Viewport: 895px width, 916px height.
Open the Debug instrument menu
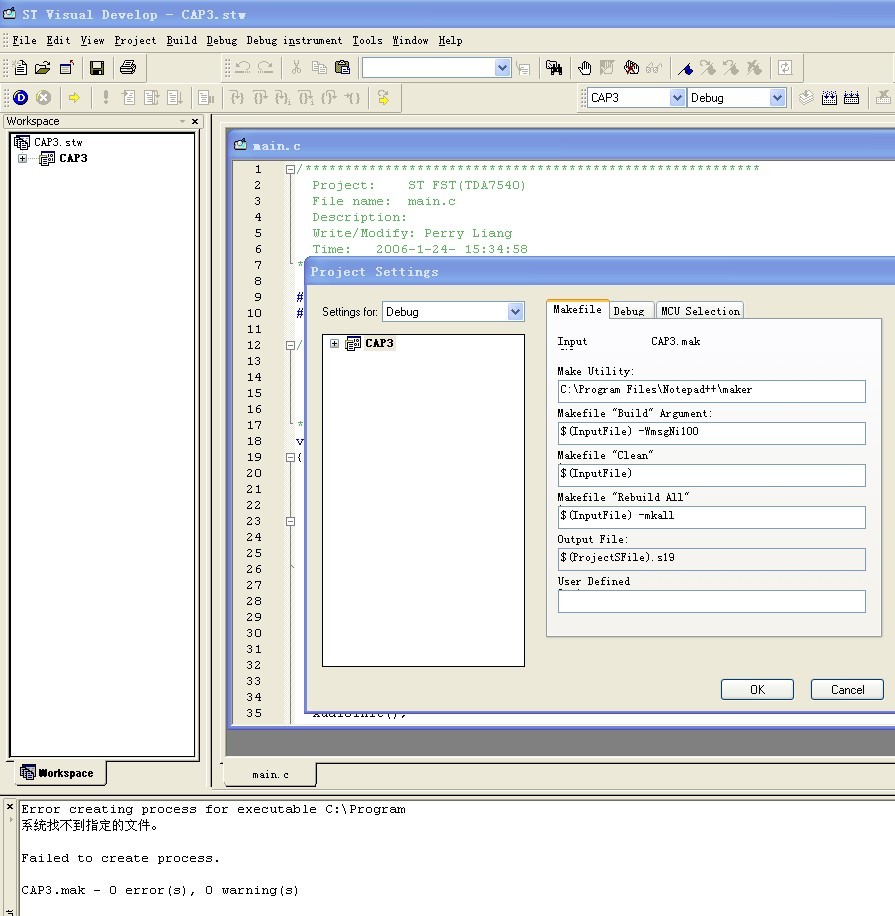click(x=294, y=40)
